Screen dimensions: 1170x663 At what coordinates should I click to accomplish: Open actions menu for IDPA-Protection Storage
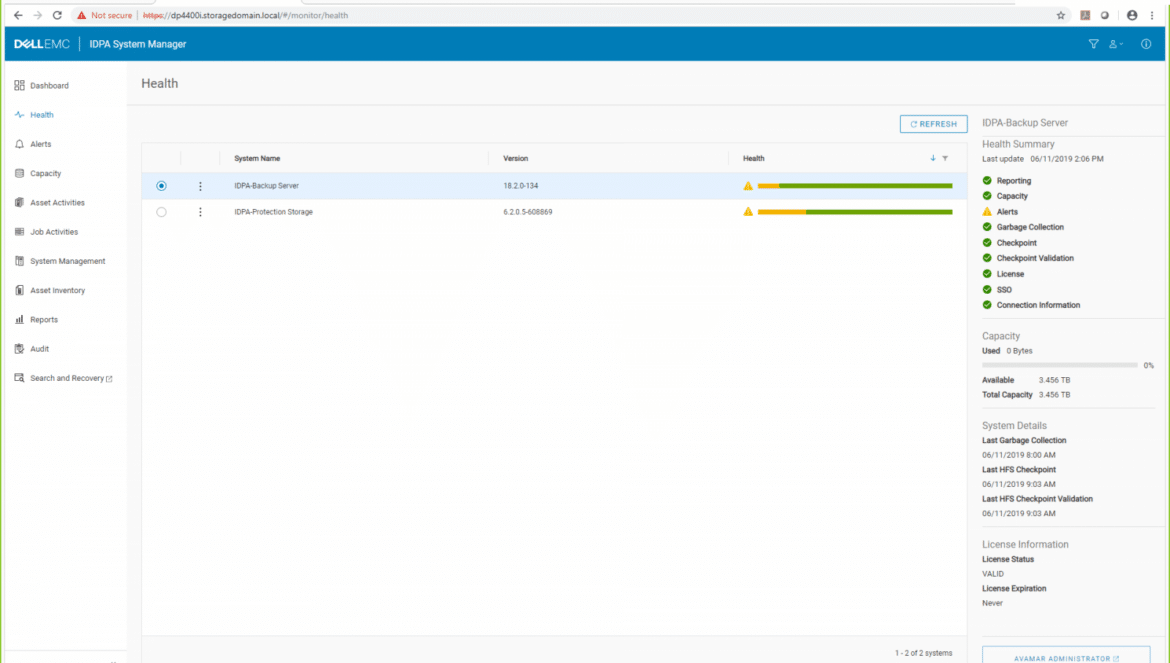[x=200, y=212]
